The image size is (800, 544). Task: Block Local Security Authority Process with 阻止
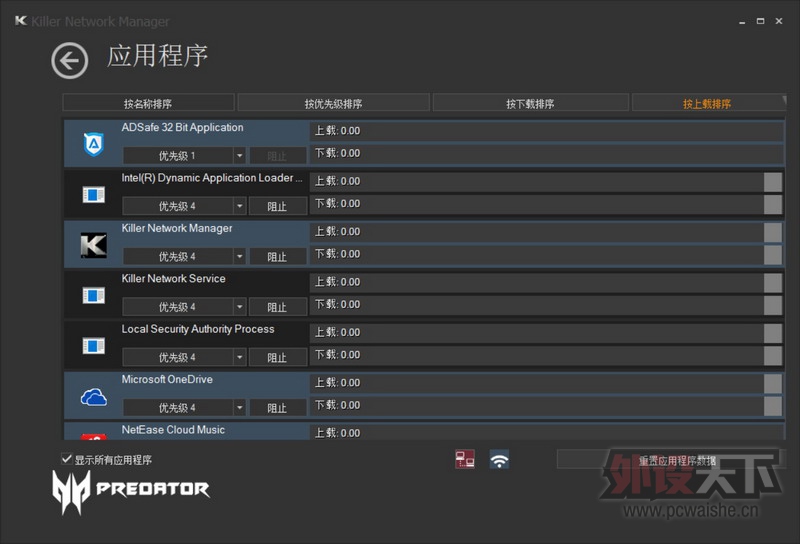coord(278,358)
